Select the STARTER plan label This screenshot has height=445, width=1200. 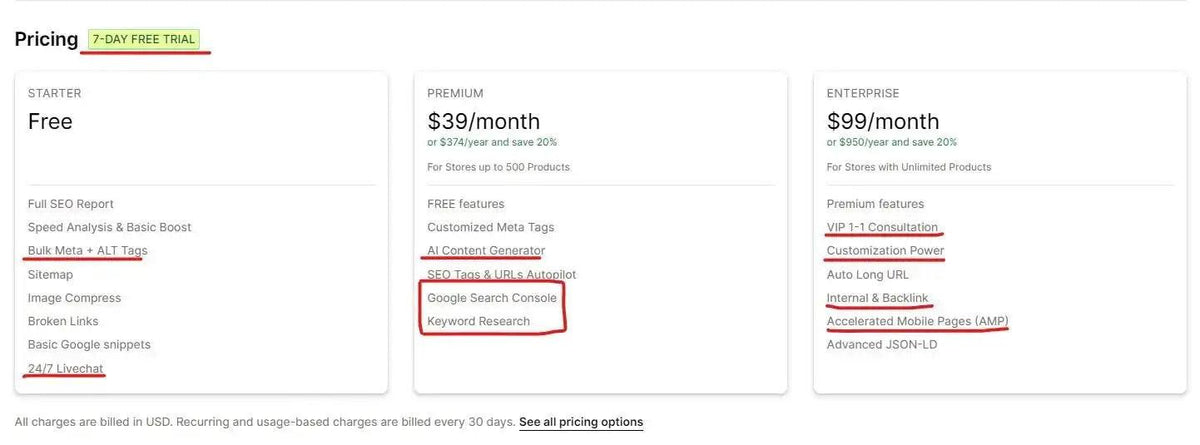click(55, 93)
